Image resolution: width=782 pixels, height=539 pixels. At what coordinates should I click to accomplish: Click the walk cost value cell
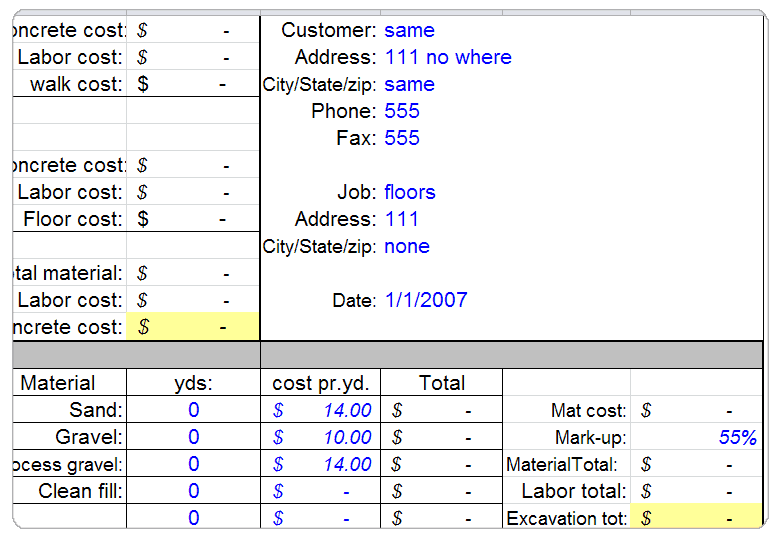[192, 84]
